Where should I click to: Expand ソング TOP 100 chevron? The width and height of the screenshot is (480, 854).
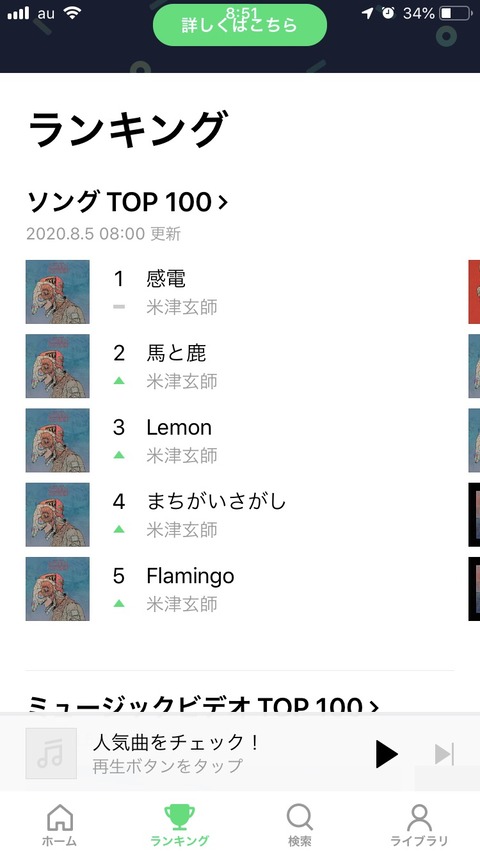pyautogui.click(x=223, y=203)
